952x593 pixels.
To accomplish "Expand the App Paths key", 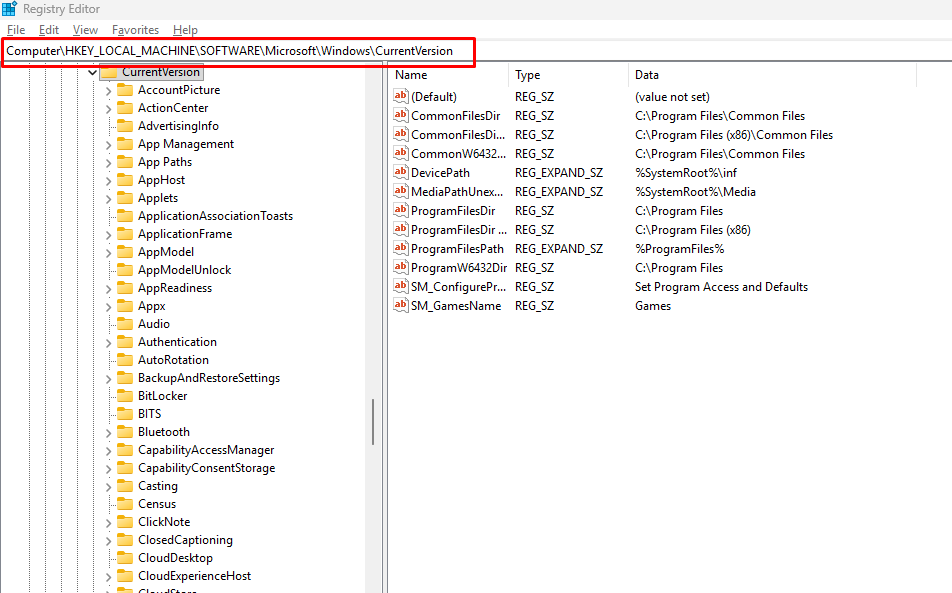I will [109, 162].
